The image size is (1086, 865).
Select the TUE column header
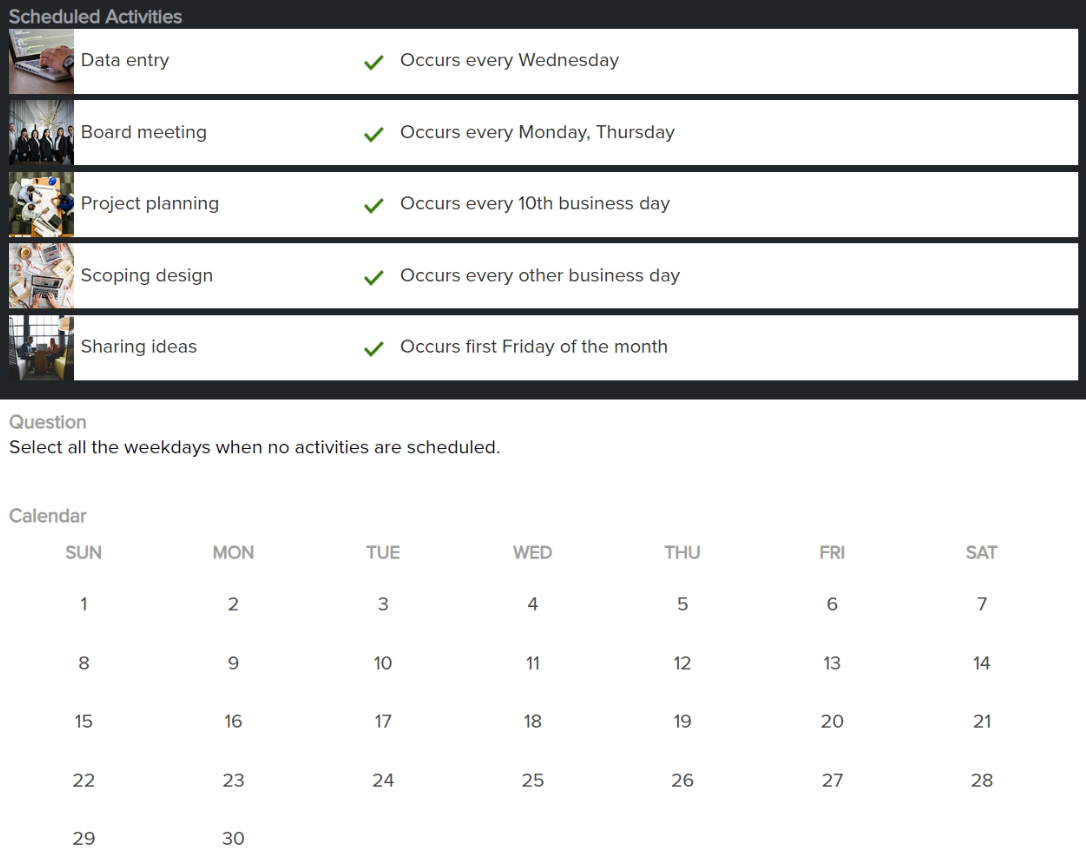[x=383, y=552]
